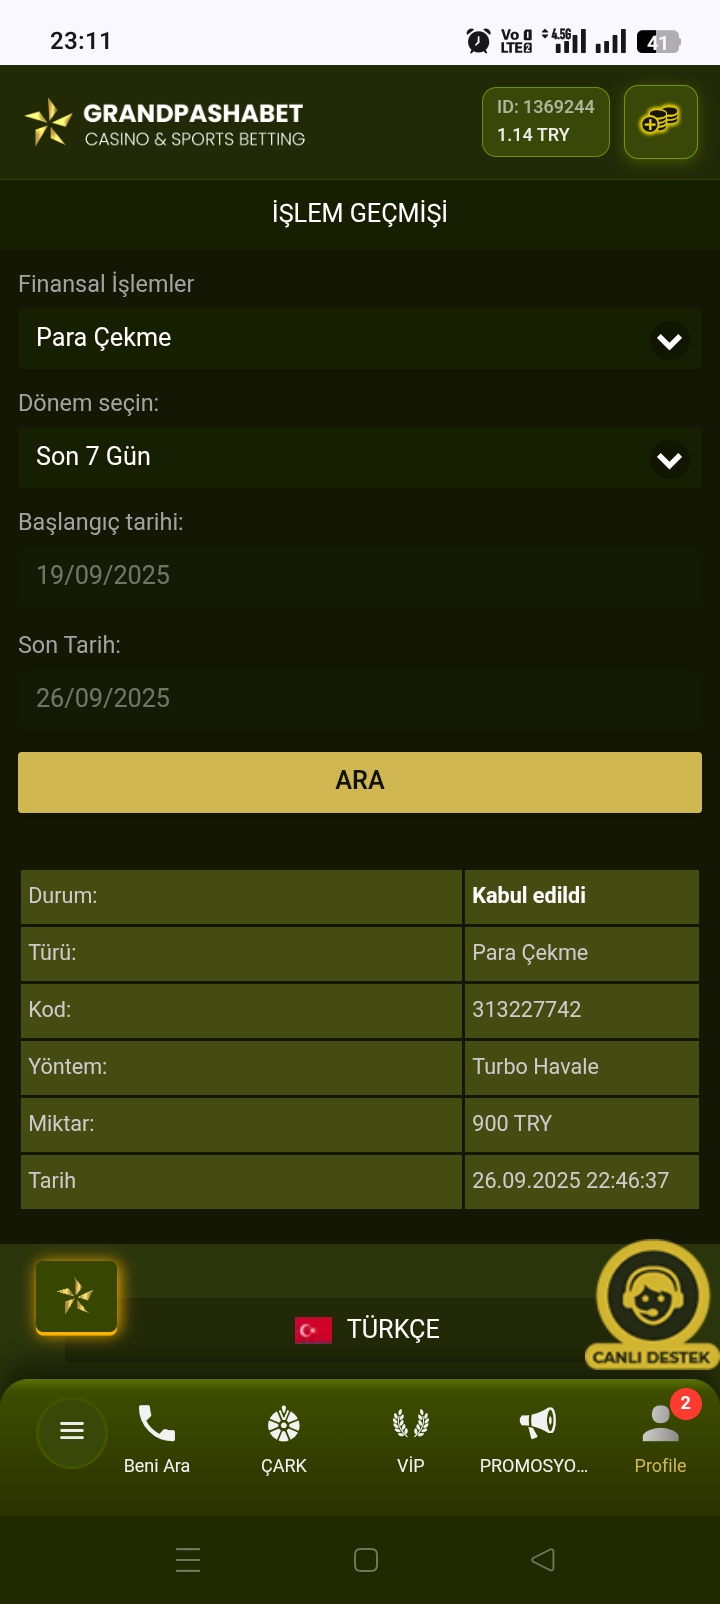The width and height of the screenshot is (720, 1604).
Task: Select the Başlangıç tarihi date field
Action: click(360, 575)
